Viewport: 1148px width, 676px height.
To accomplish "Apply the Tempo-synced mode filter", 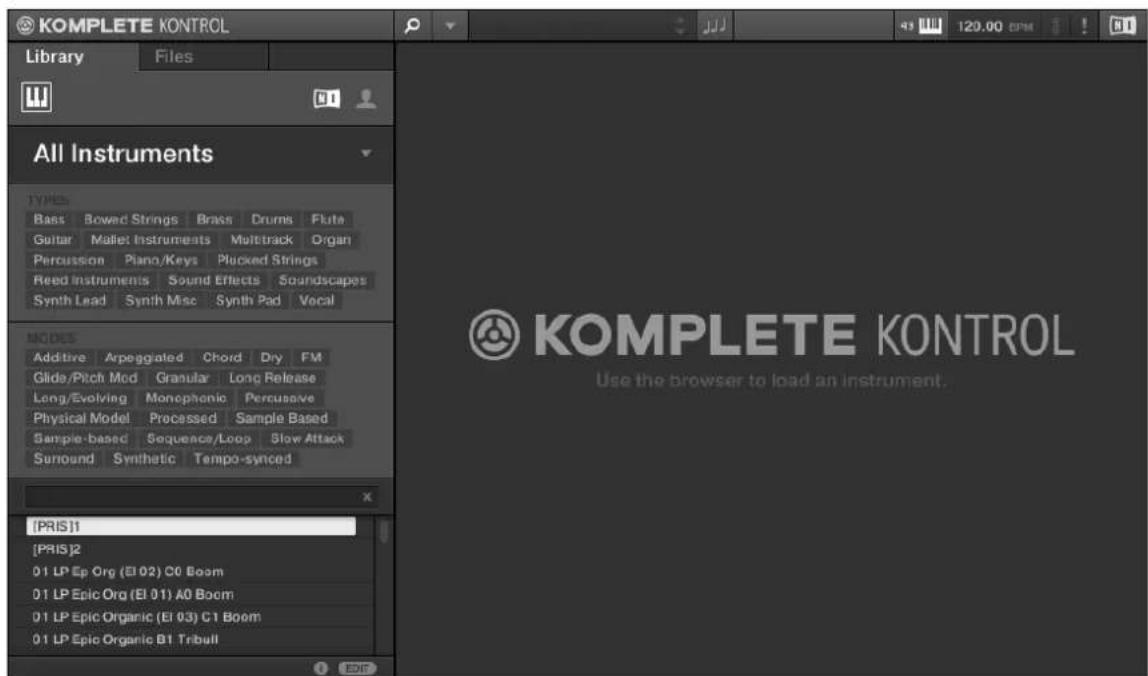I will coord(242,458).
